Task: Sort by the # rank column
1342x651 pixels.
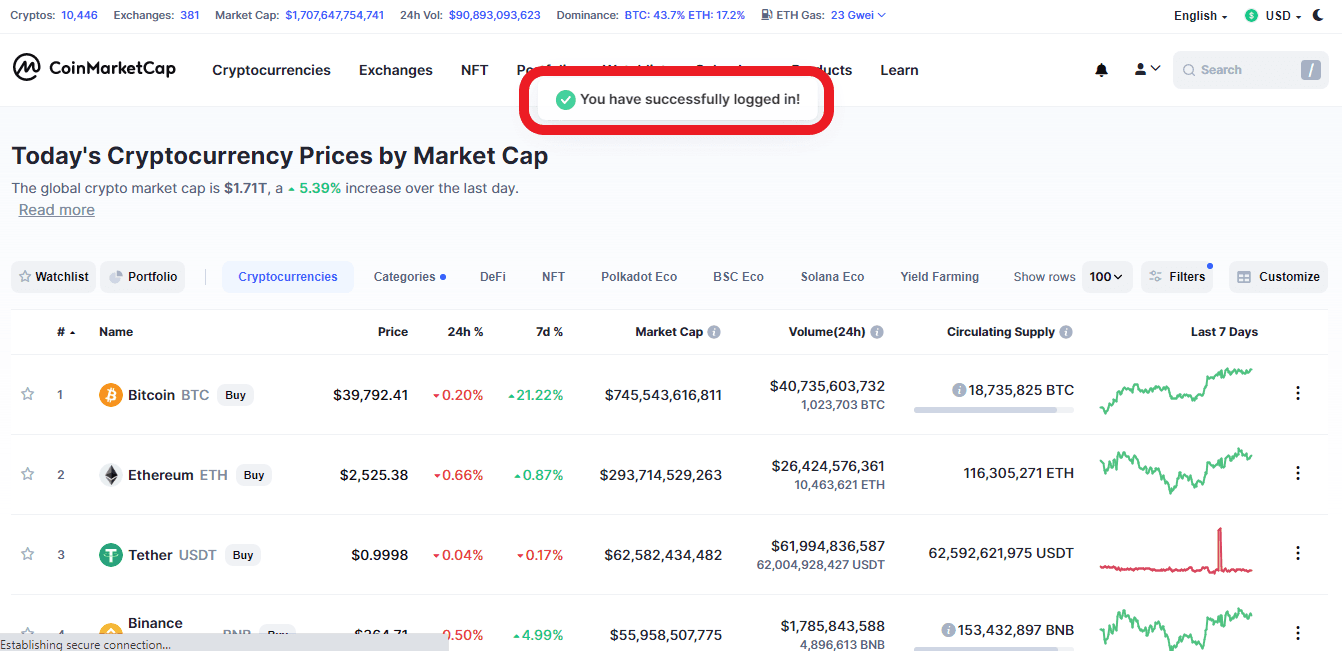Action: pos(66,332)
